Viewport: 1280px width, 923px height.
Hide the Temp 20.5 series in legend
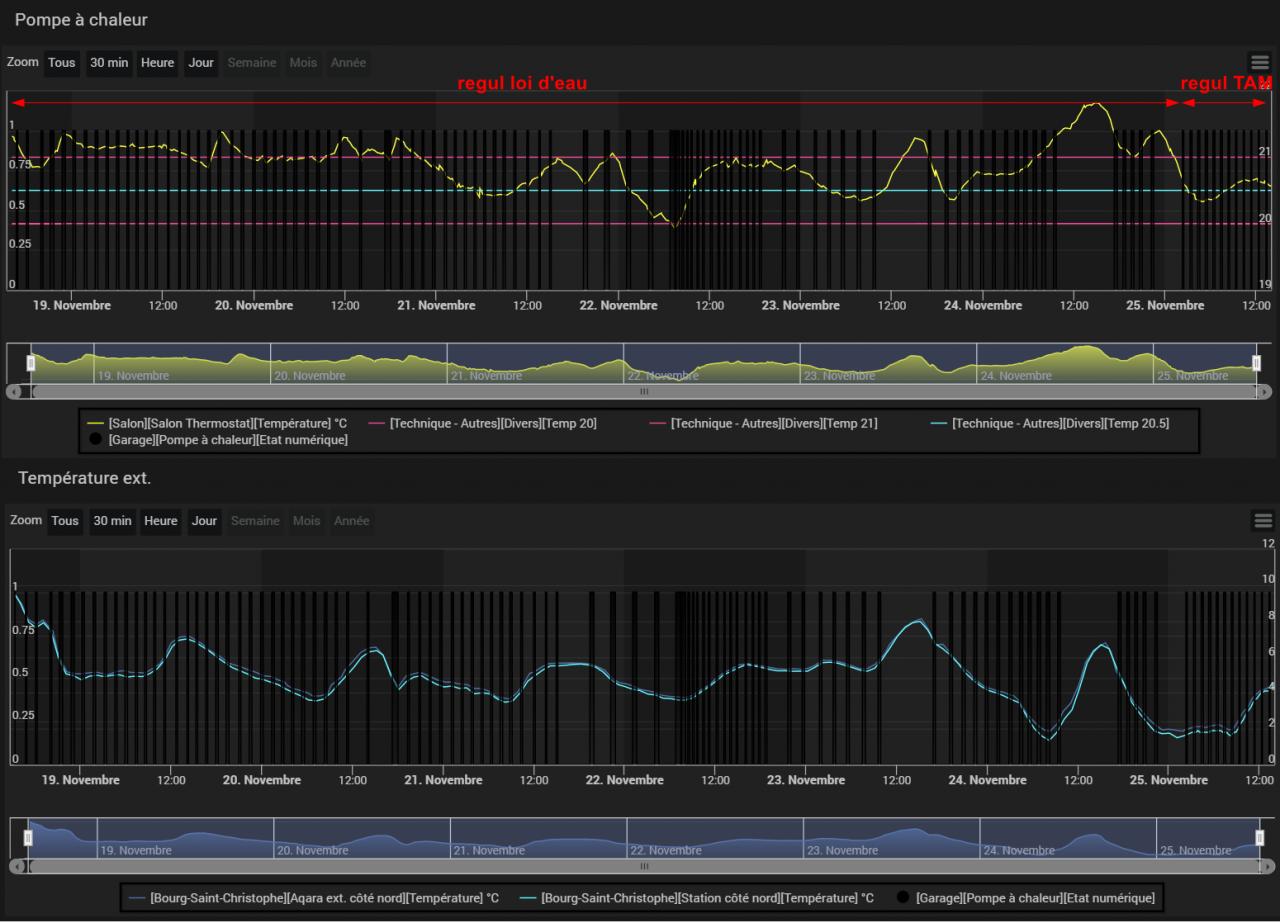click(1050, 423)
